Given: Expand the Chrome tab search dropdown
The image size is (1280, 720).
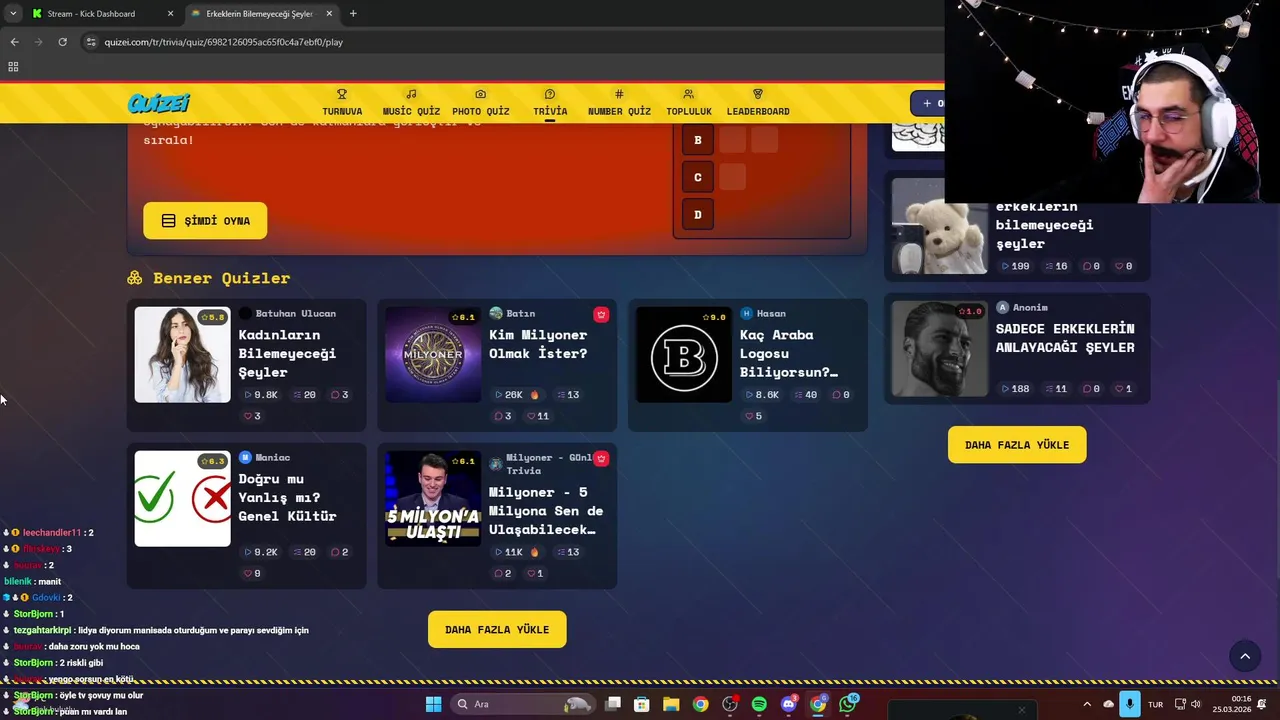Looking at the screenshot, I should 13,14.
